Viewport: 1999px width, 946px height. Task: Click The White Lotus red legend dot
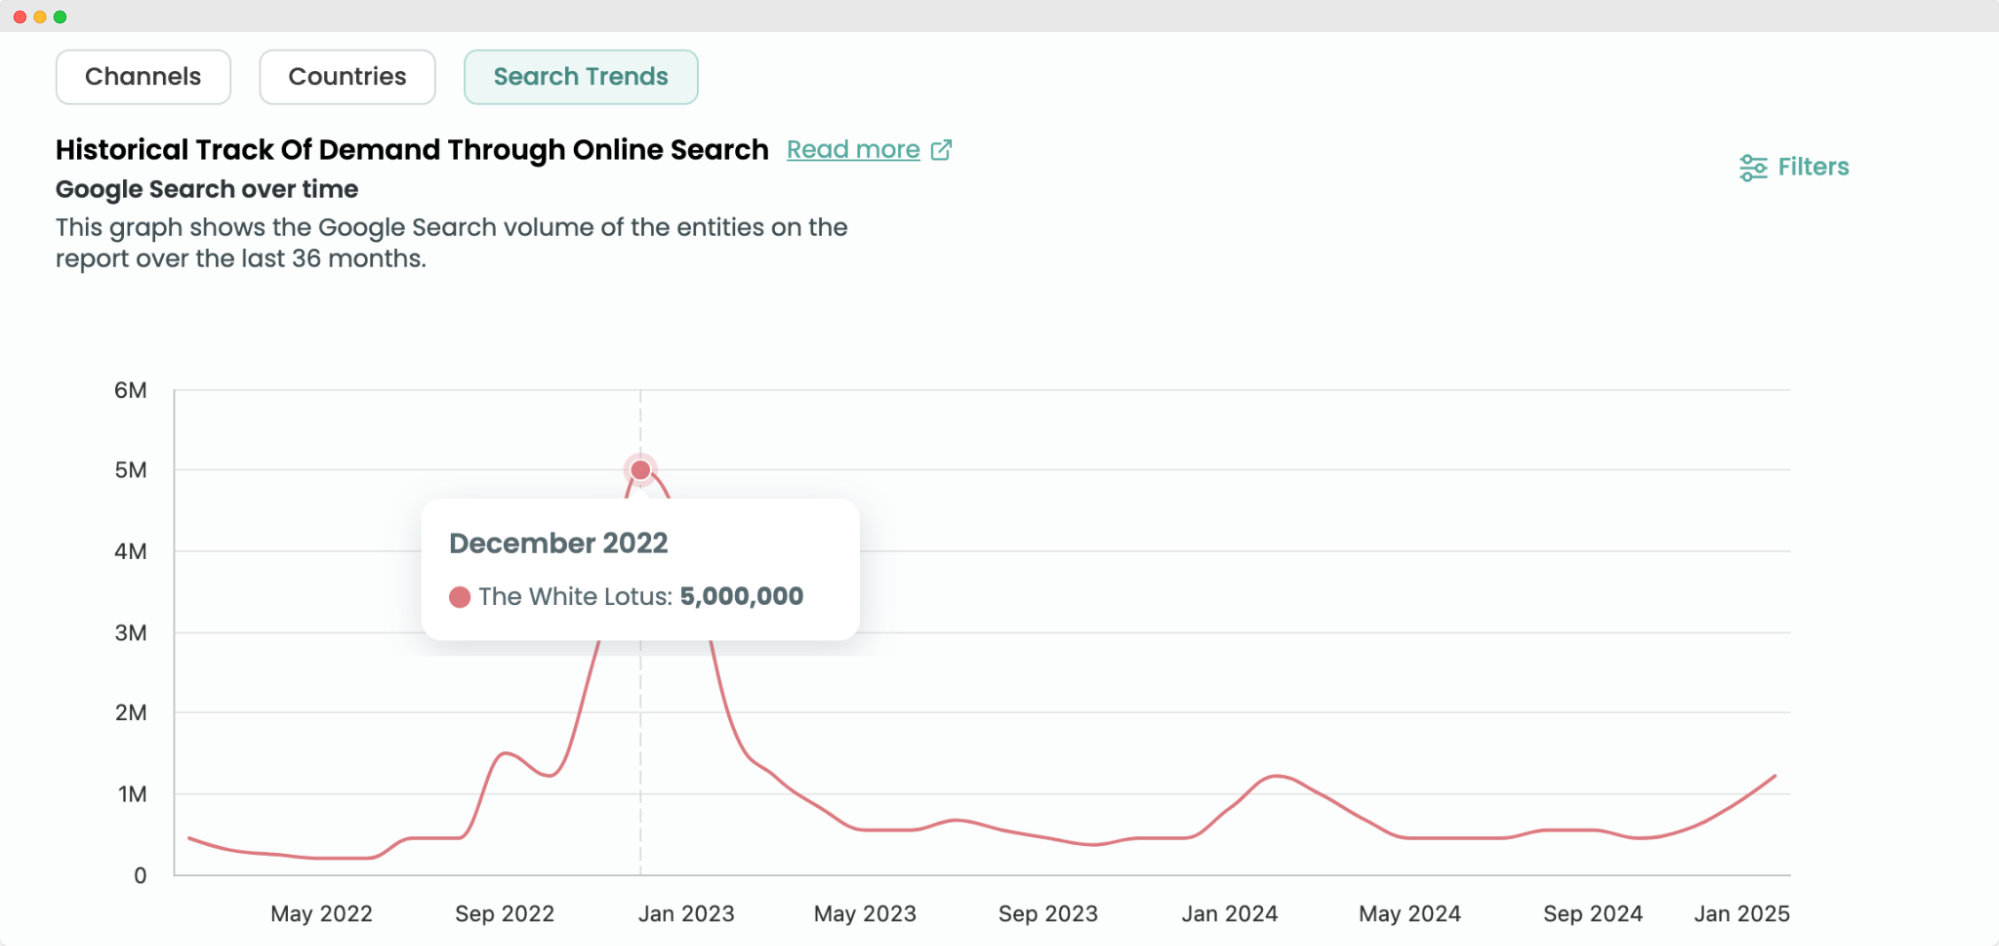[460, 597]
